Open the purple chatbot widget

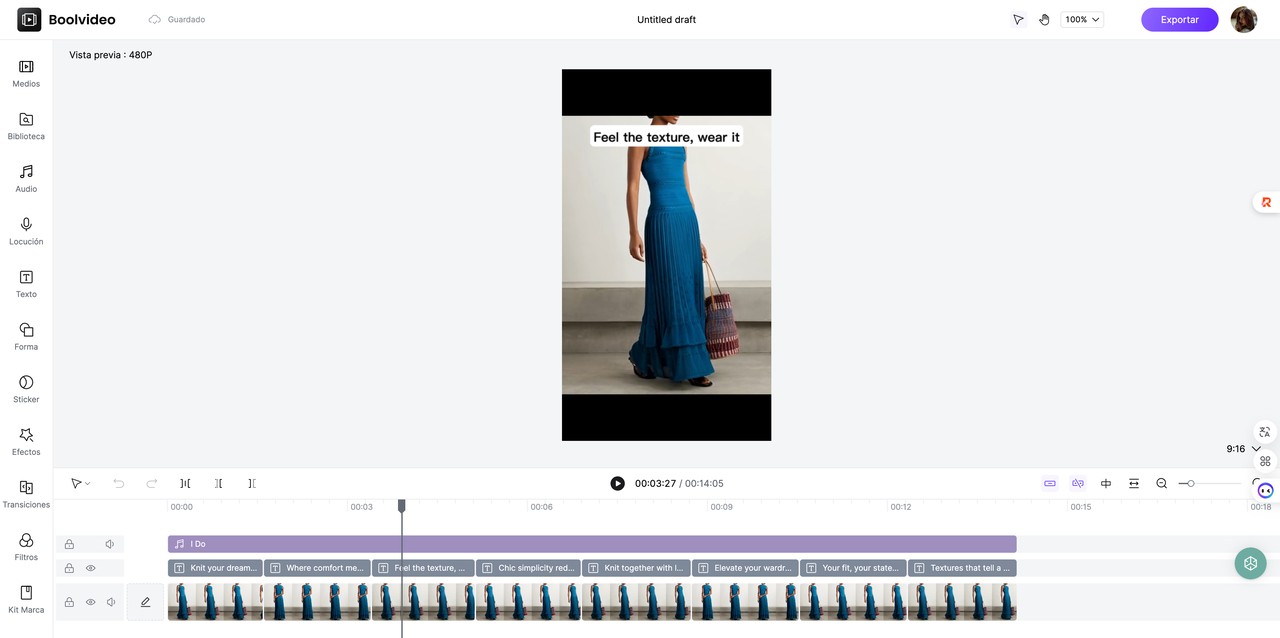pos(1265,490)
